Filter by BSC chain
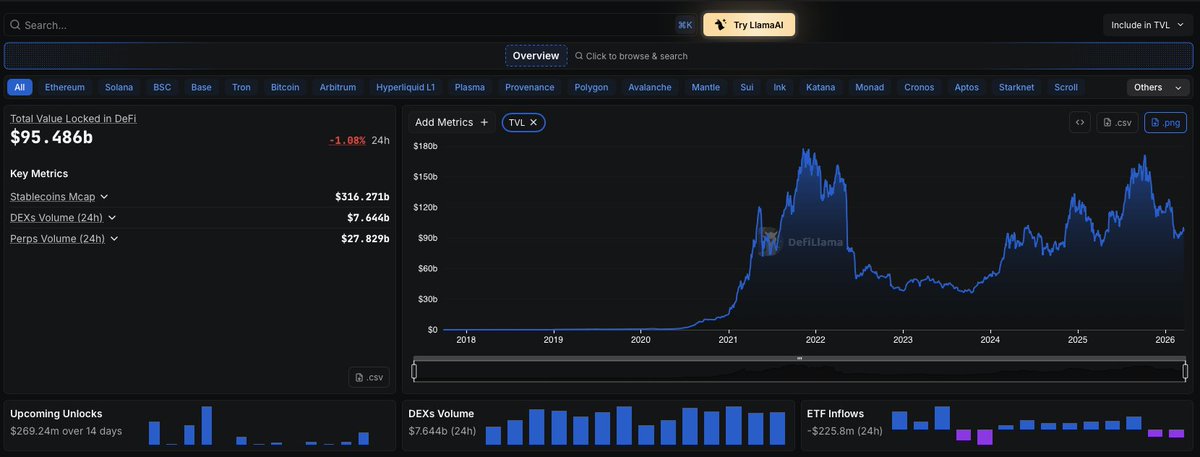This screenshot has height=457, width=1200. tap(162, 87)
